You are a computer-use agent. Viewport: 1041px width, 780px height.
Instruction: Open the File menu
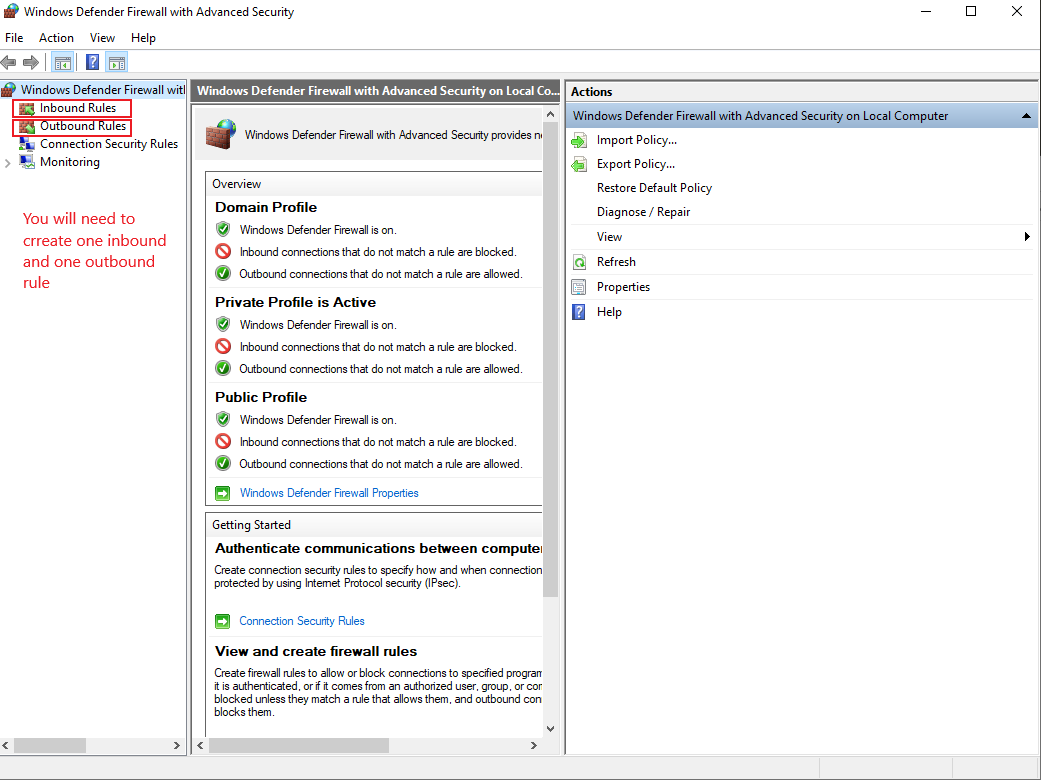pos(14,38)
